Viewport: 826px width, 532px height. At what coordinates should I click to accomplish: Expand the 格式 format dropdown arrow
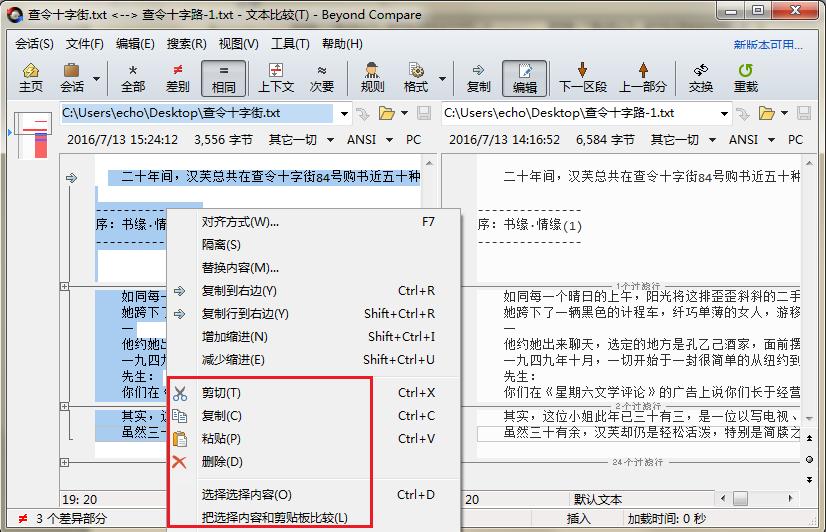[442, 79]
